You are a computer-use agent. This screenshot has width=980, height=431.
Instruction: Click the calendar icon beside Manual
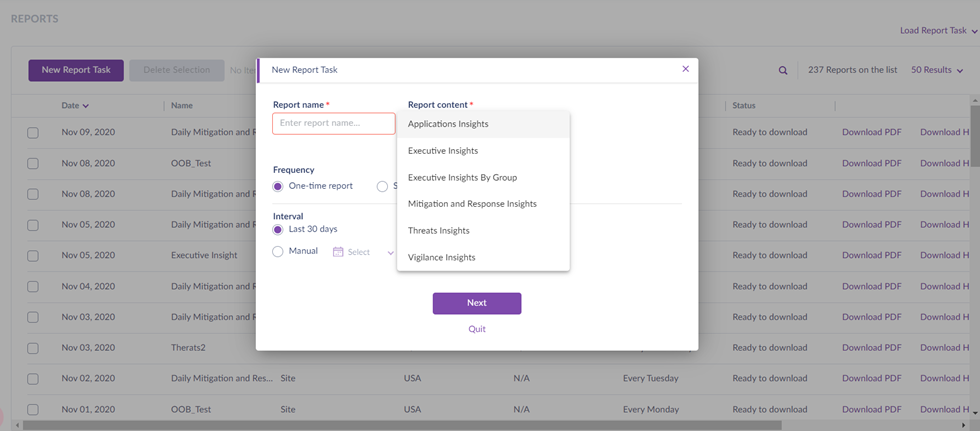coord(338,252)
